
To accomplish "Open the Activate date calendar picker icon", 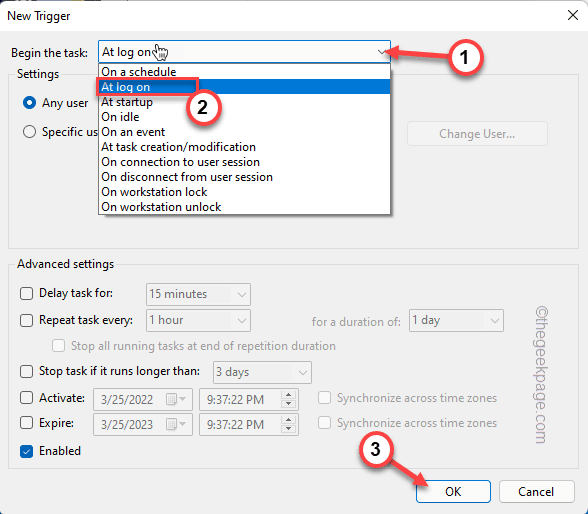I will coord(176,399).
